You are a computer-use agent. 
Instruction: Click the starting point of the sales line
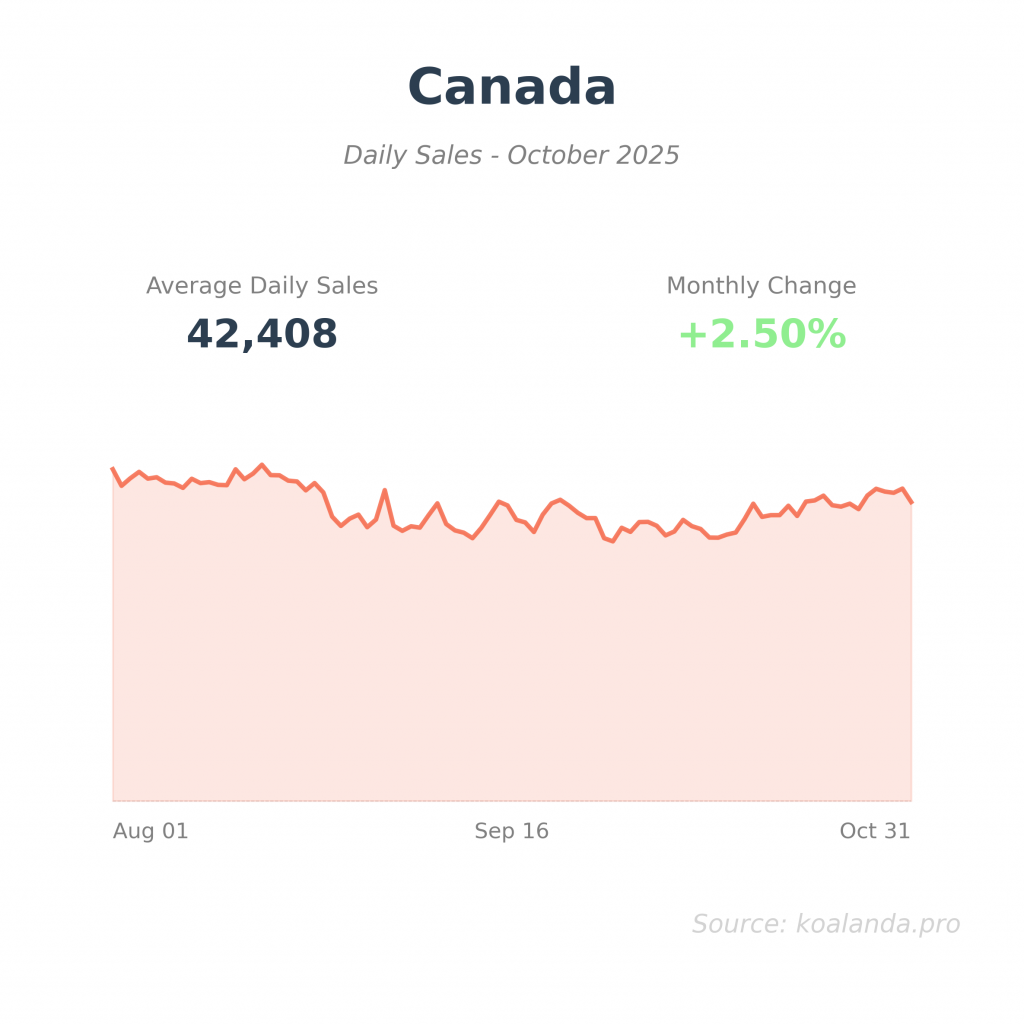point(113,468)
